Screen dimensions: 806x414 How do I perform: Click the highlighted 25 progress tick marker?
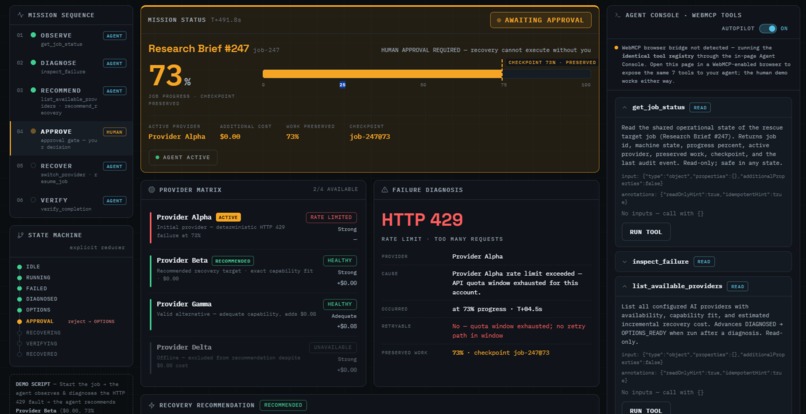342,85
